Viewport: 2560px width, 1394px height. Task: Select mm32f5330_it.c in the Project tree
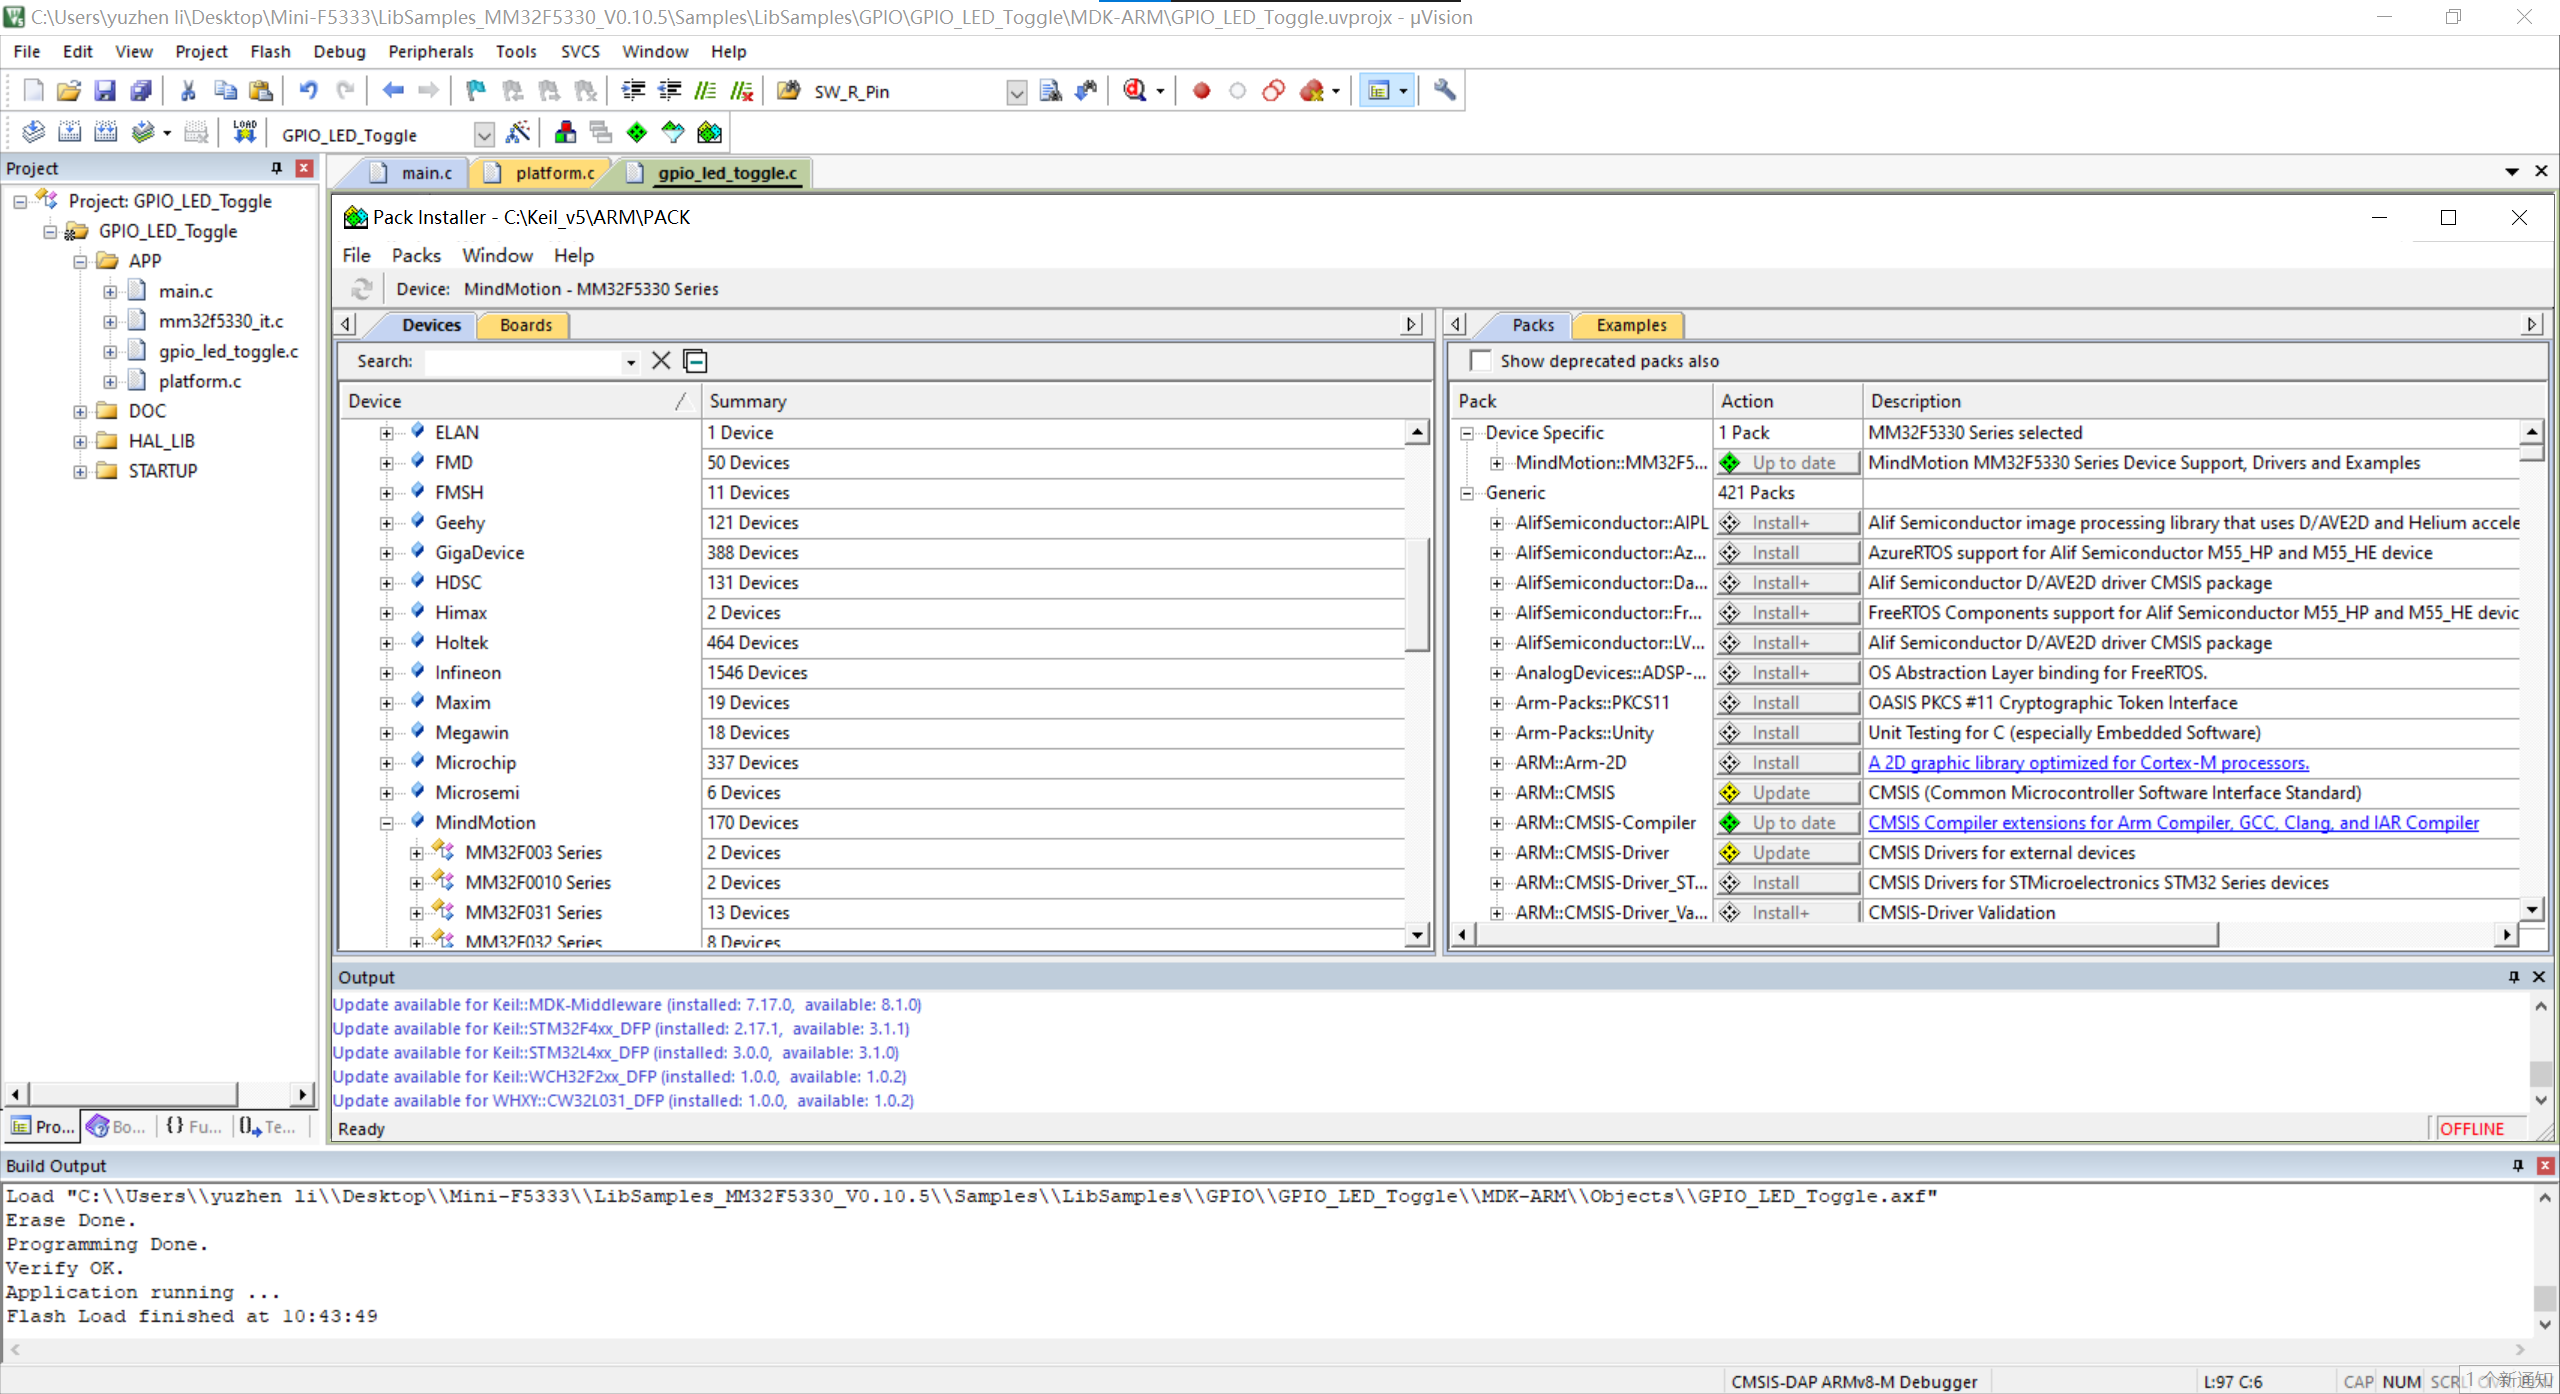pos(221,321)
